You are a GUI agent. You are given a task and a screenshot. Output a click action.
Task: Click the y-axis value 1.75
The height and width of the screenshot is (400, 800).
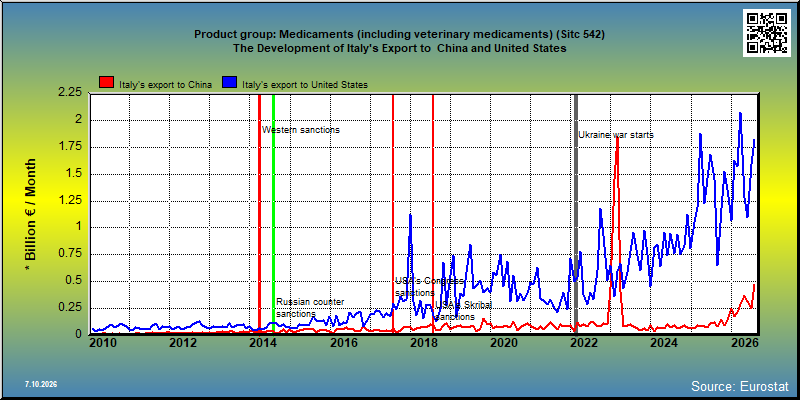(x=71, y=147)
